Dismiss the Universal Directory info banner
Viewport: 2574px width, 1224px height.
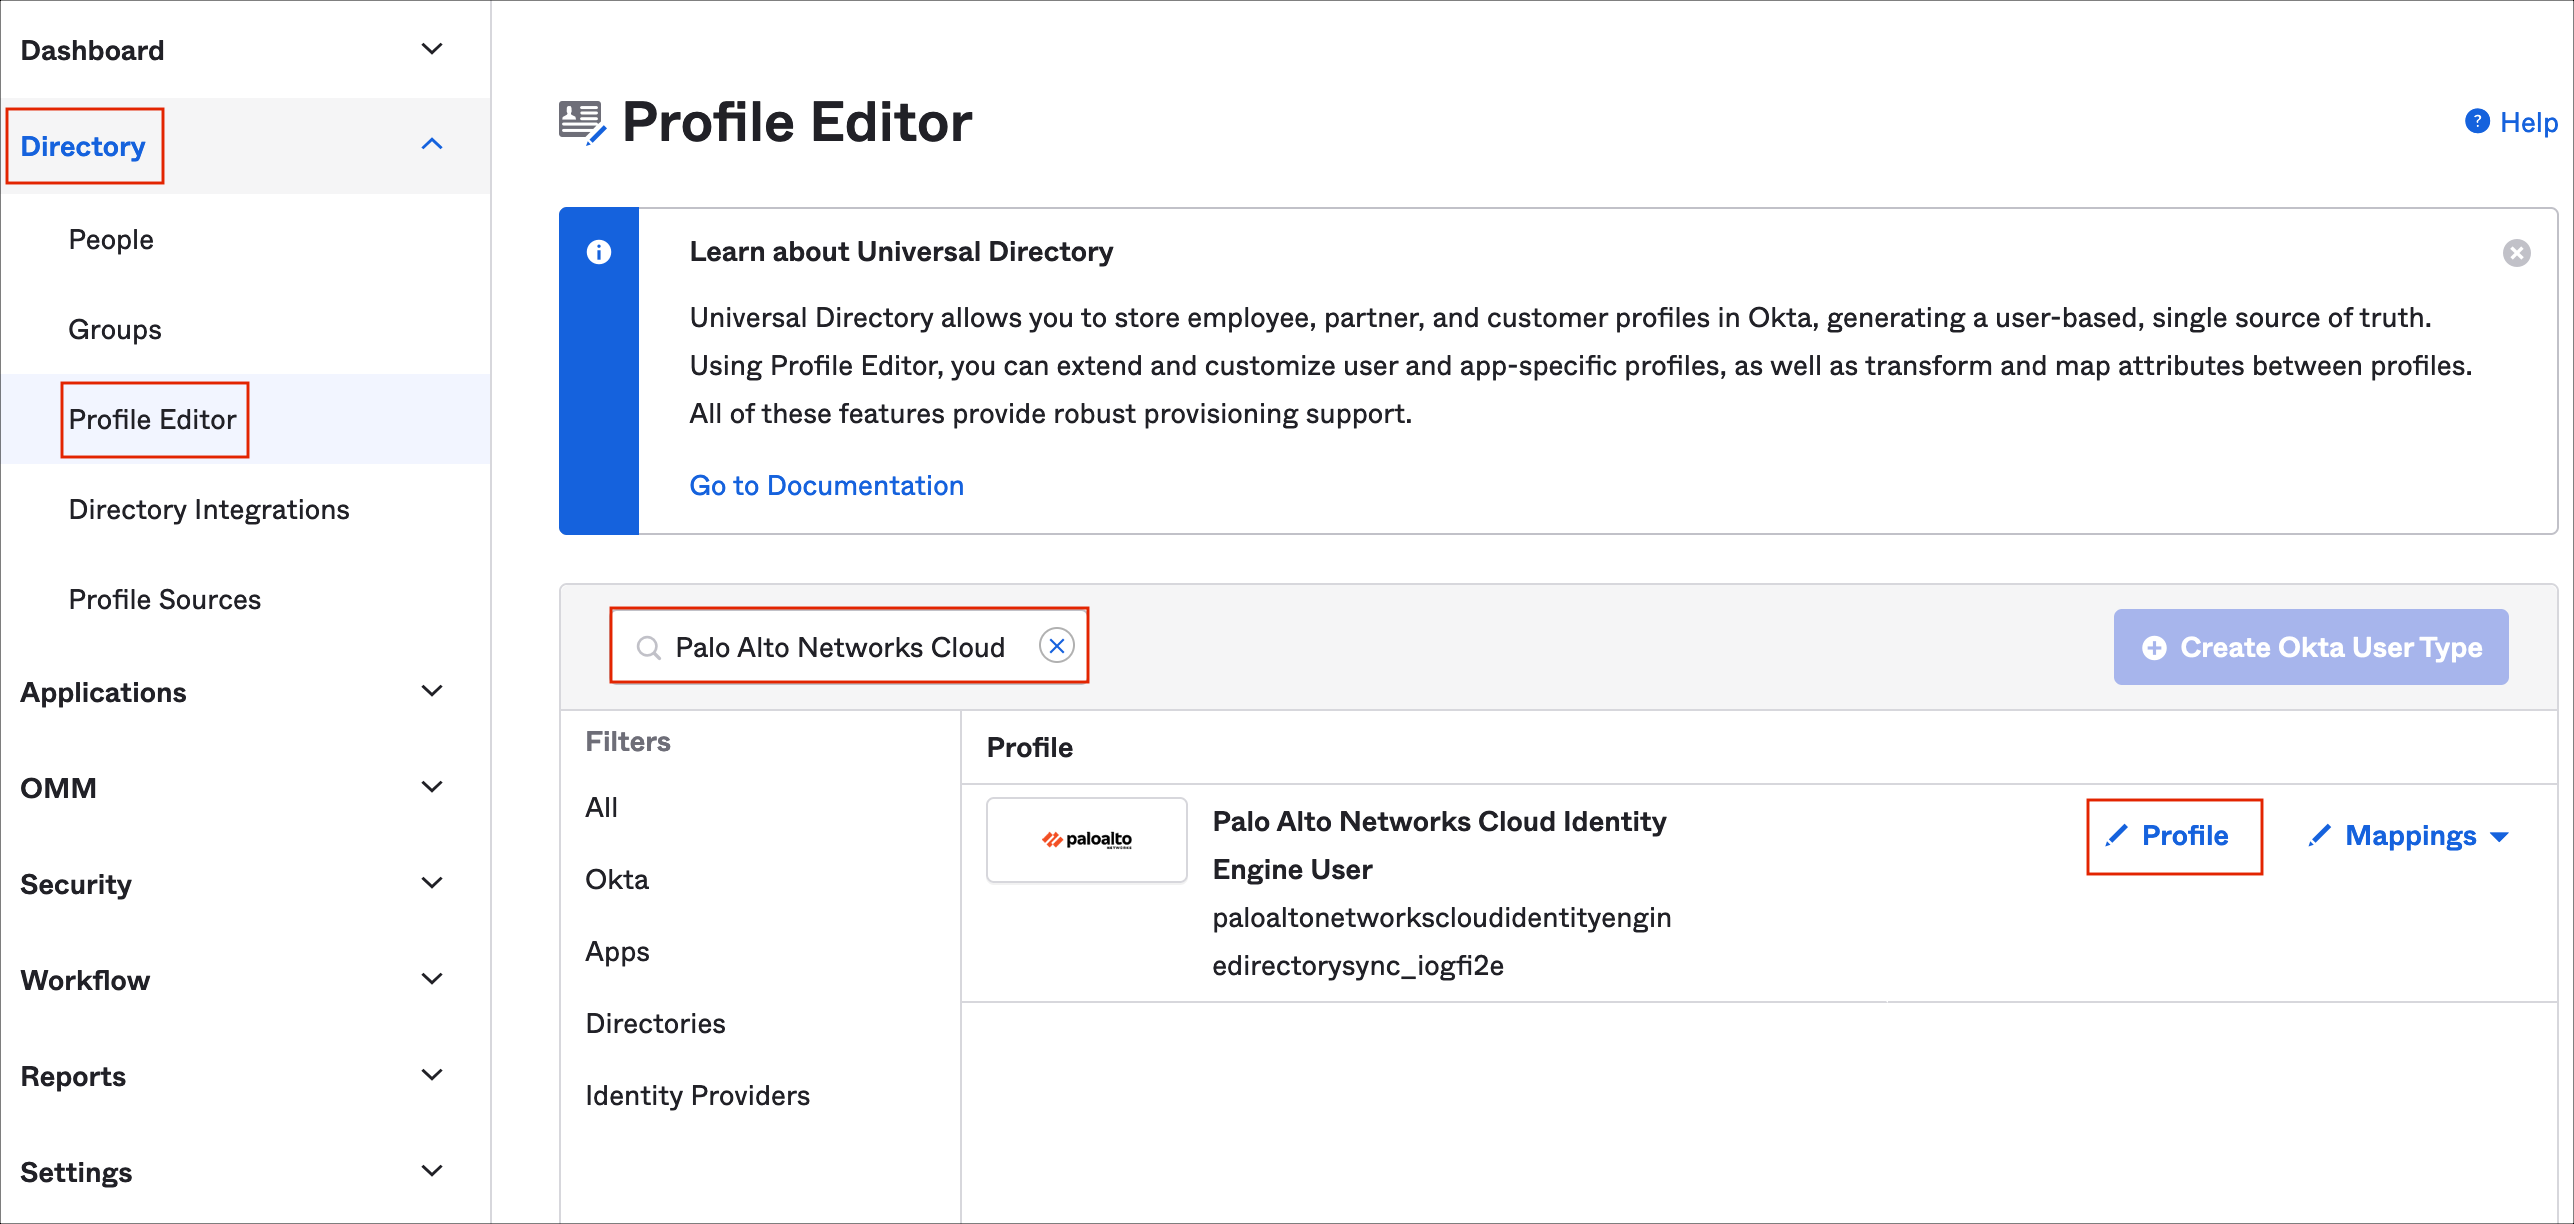click(x=2516, y=253)
